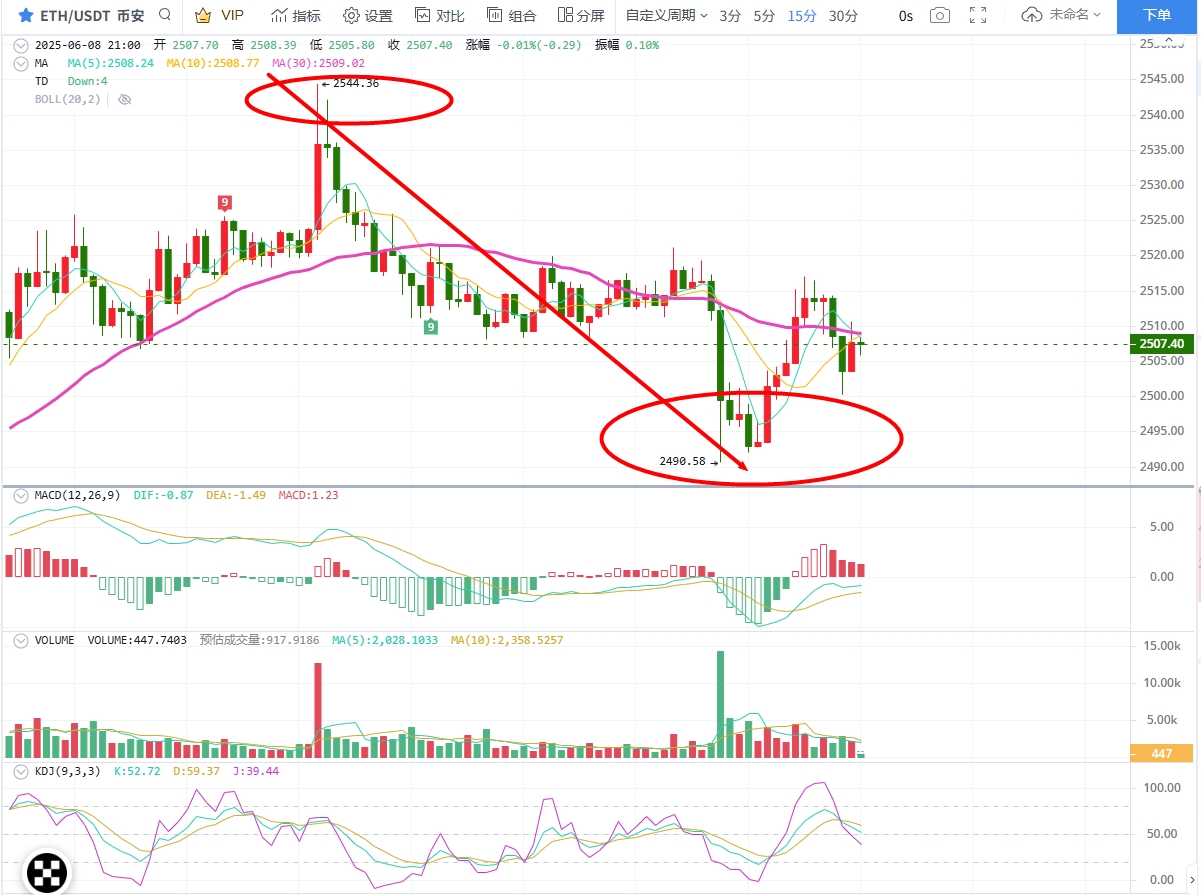Open 设置 chart settings
This screenshot has width=1201, height=895.
pos(367,15)
